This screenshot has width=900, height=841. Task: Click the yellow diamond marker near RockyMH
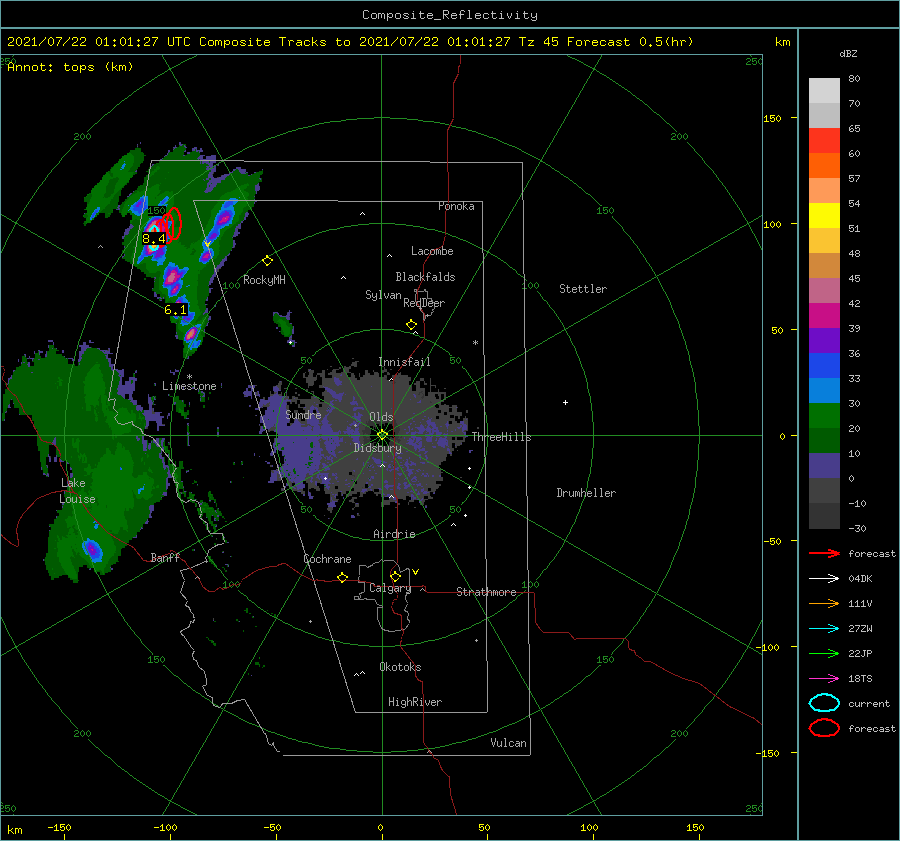267,261
